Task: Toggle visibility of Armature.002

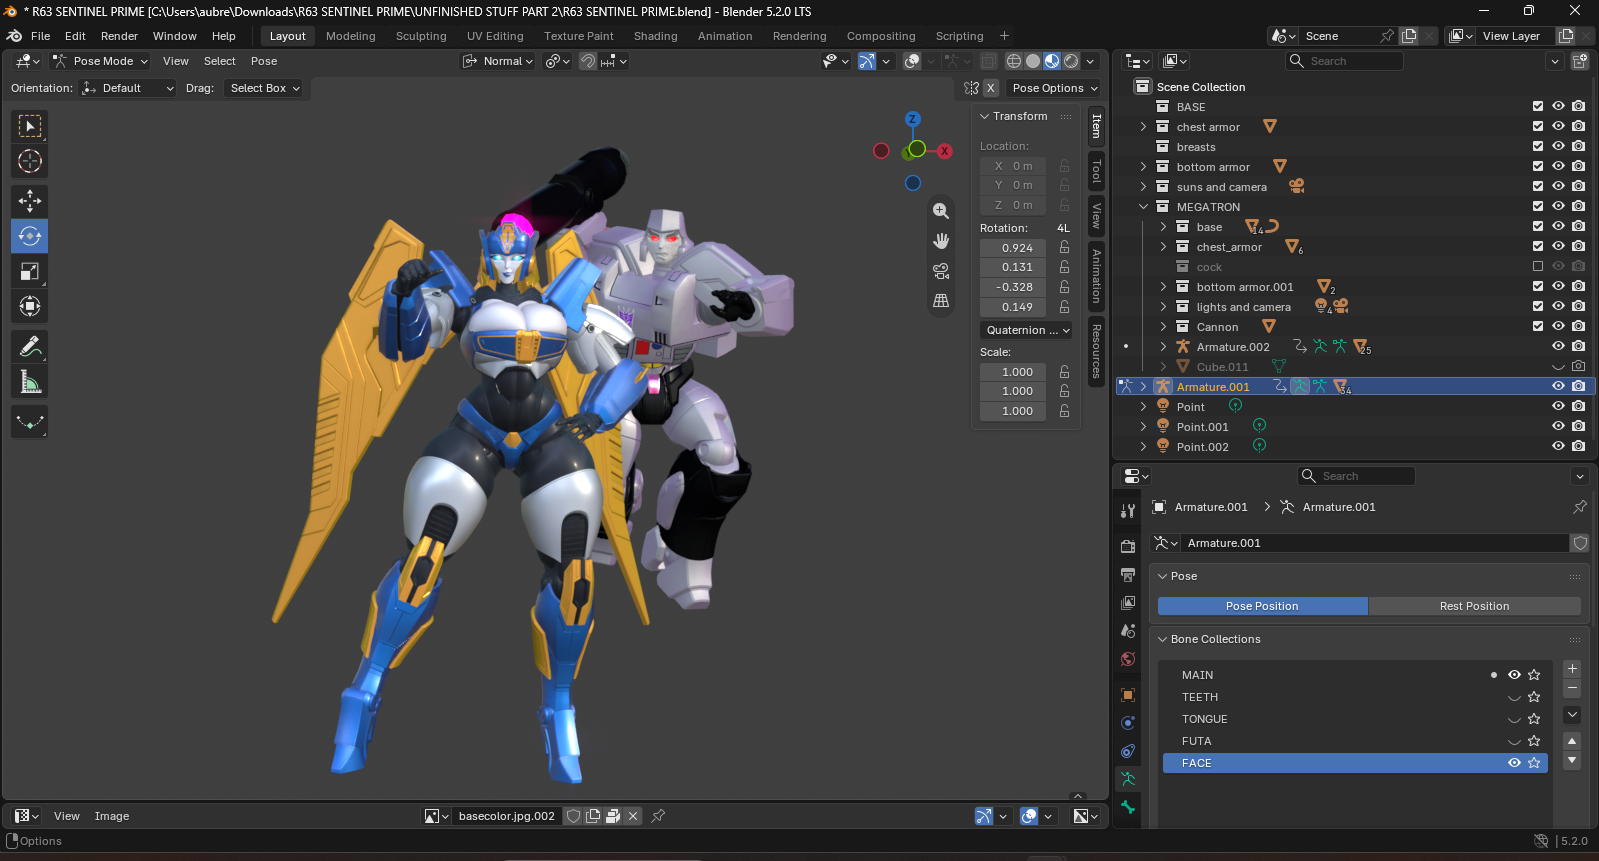Action: click(x=1558, y=346)
